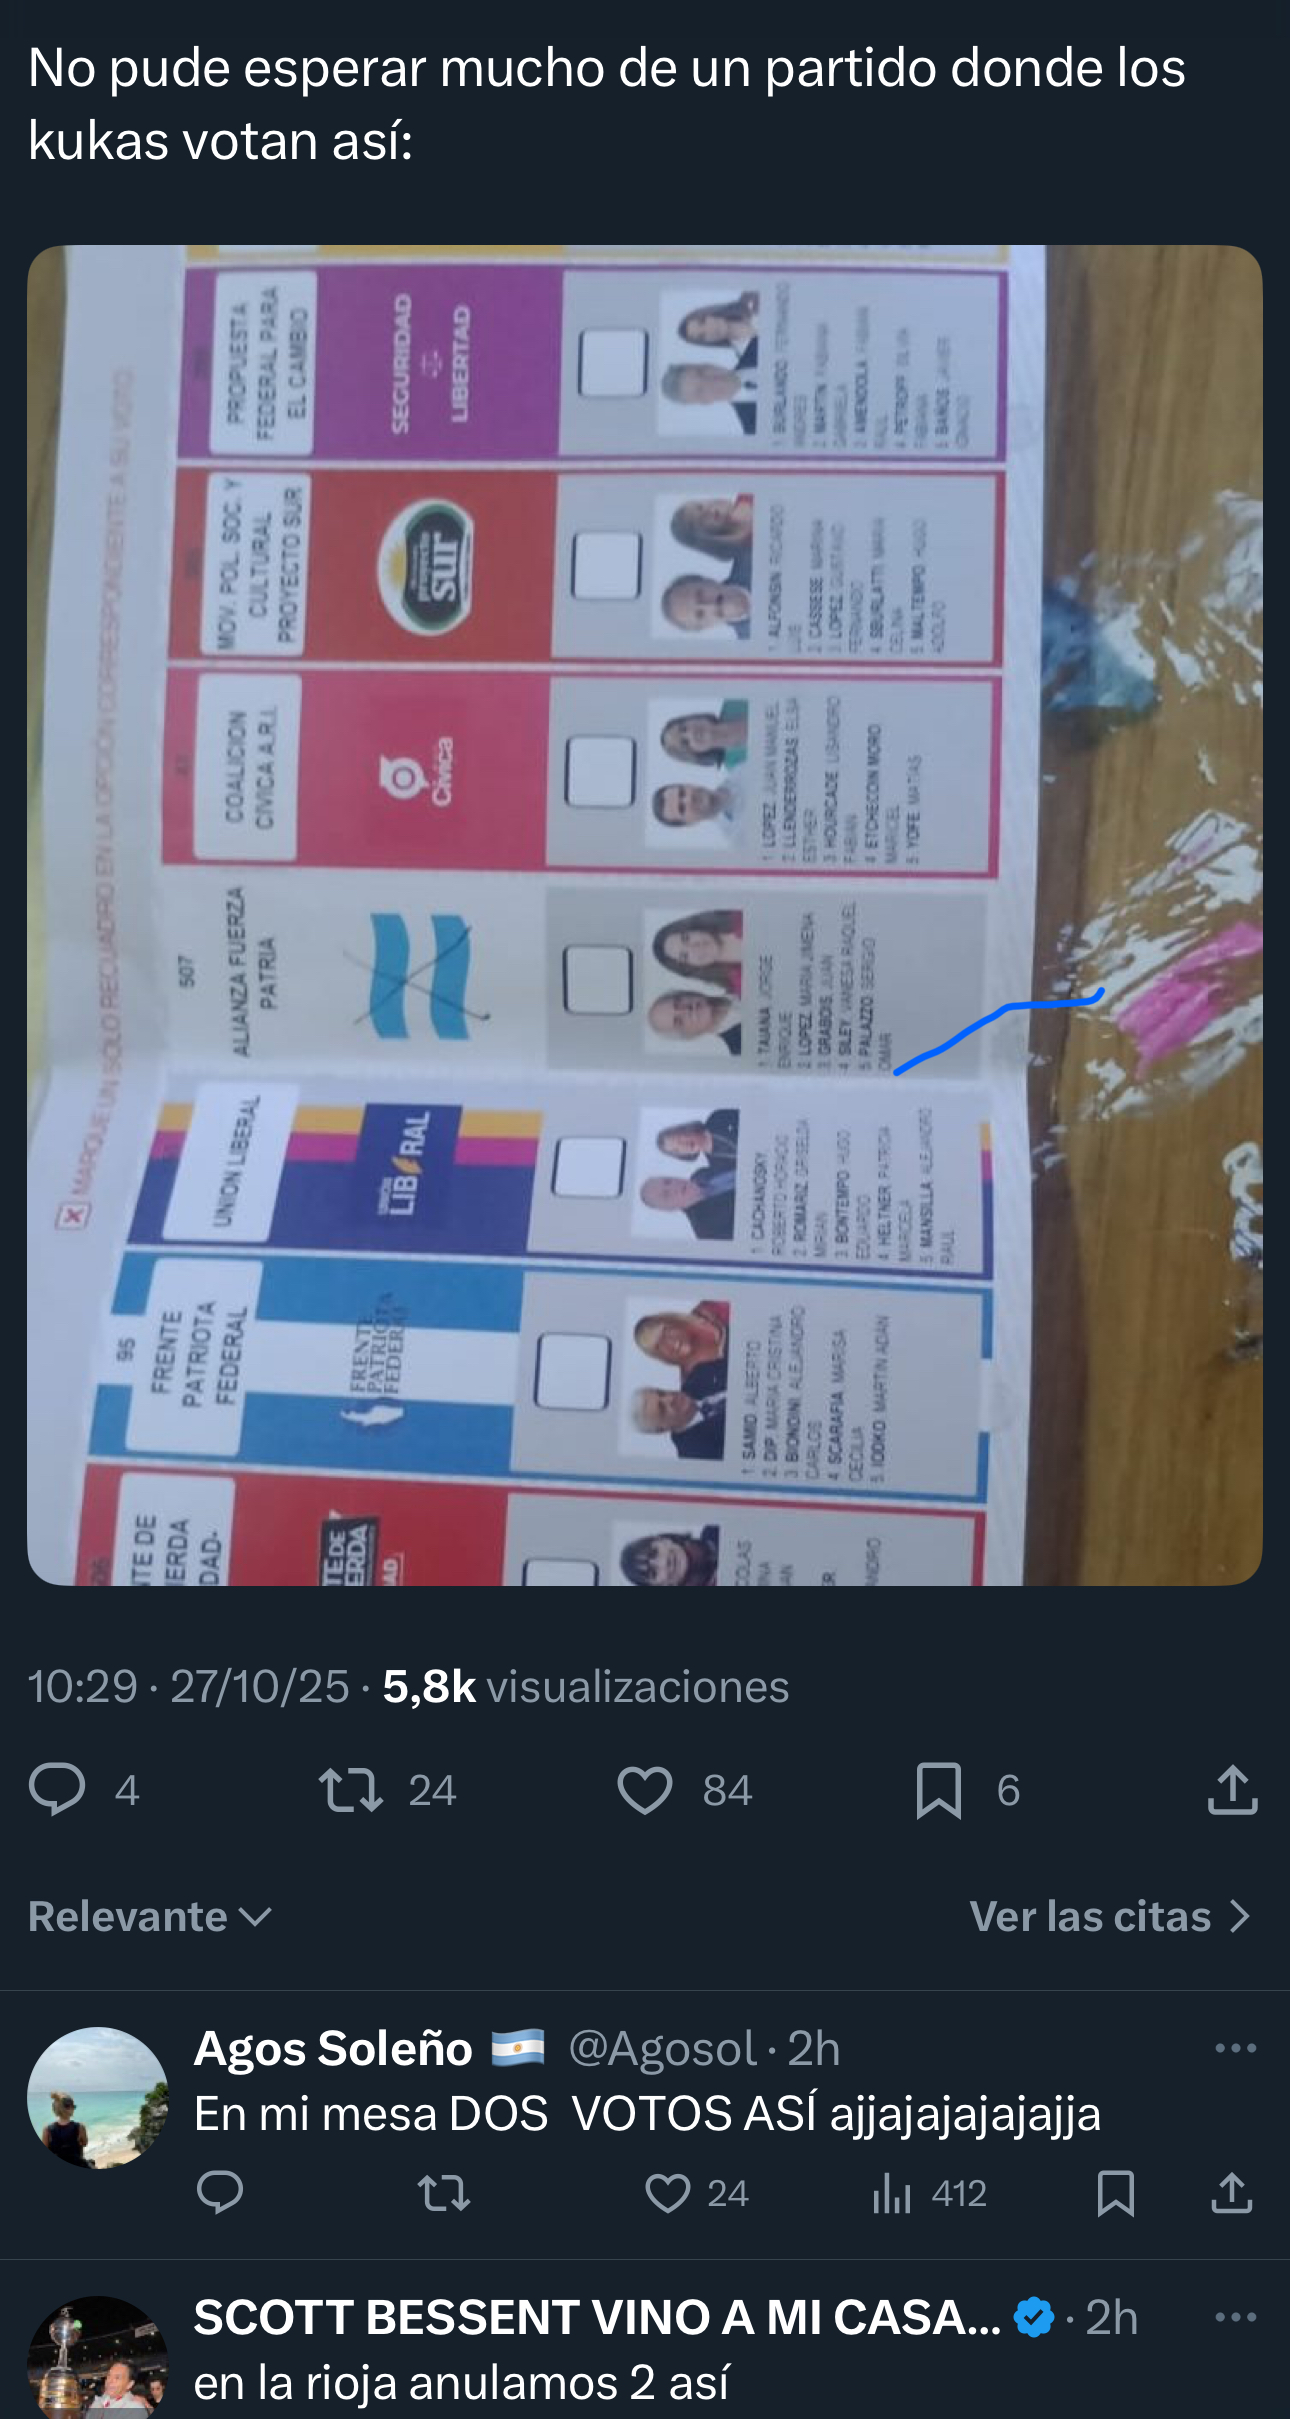Bookmark Agos Soleño's reply
Image resolution: width=1290 pixels, height=2419 pixels.
click(1115, 2194)
